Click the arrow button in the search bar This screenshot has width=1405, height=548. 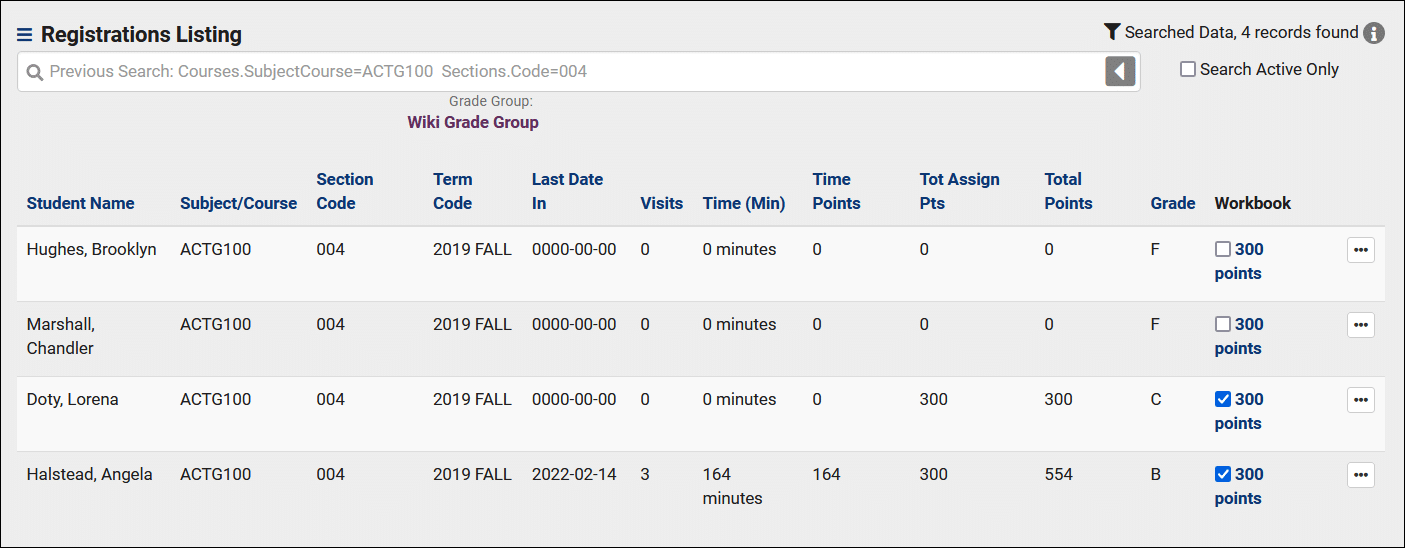click(1120, 71)
